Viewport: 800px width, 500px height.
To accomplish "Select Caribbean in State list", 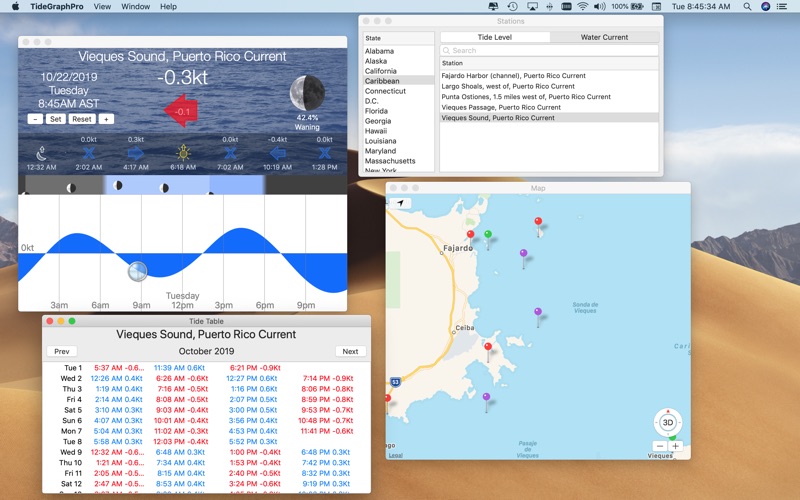I will point(398,81).
